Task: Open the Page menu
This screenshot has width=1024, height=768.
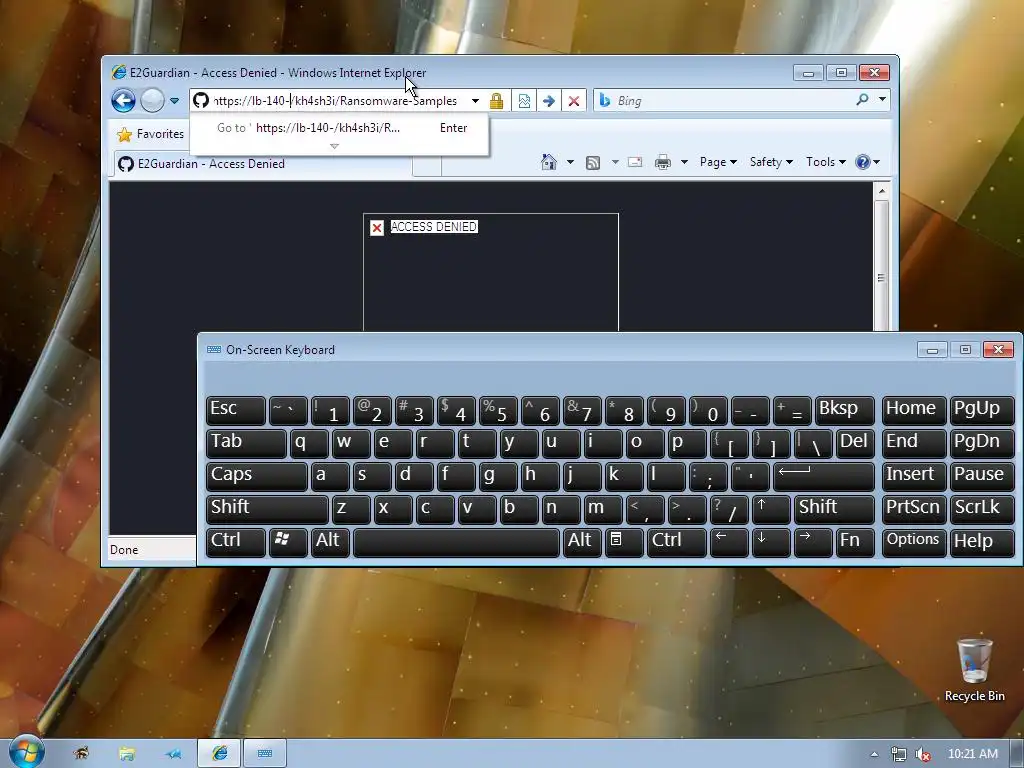Action: [x=718, y=162]
